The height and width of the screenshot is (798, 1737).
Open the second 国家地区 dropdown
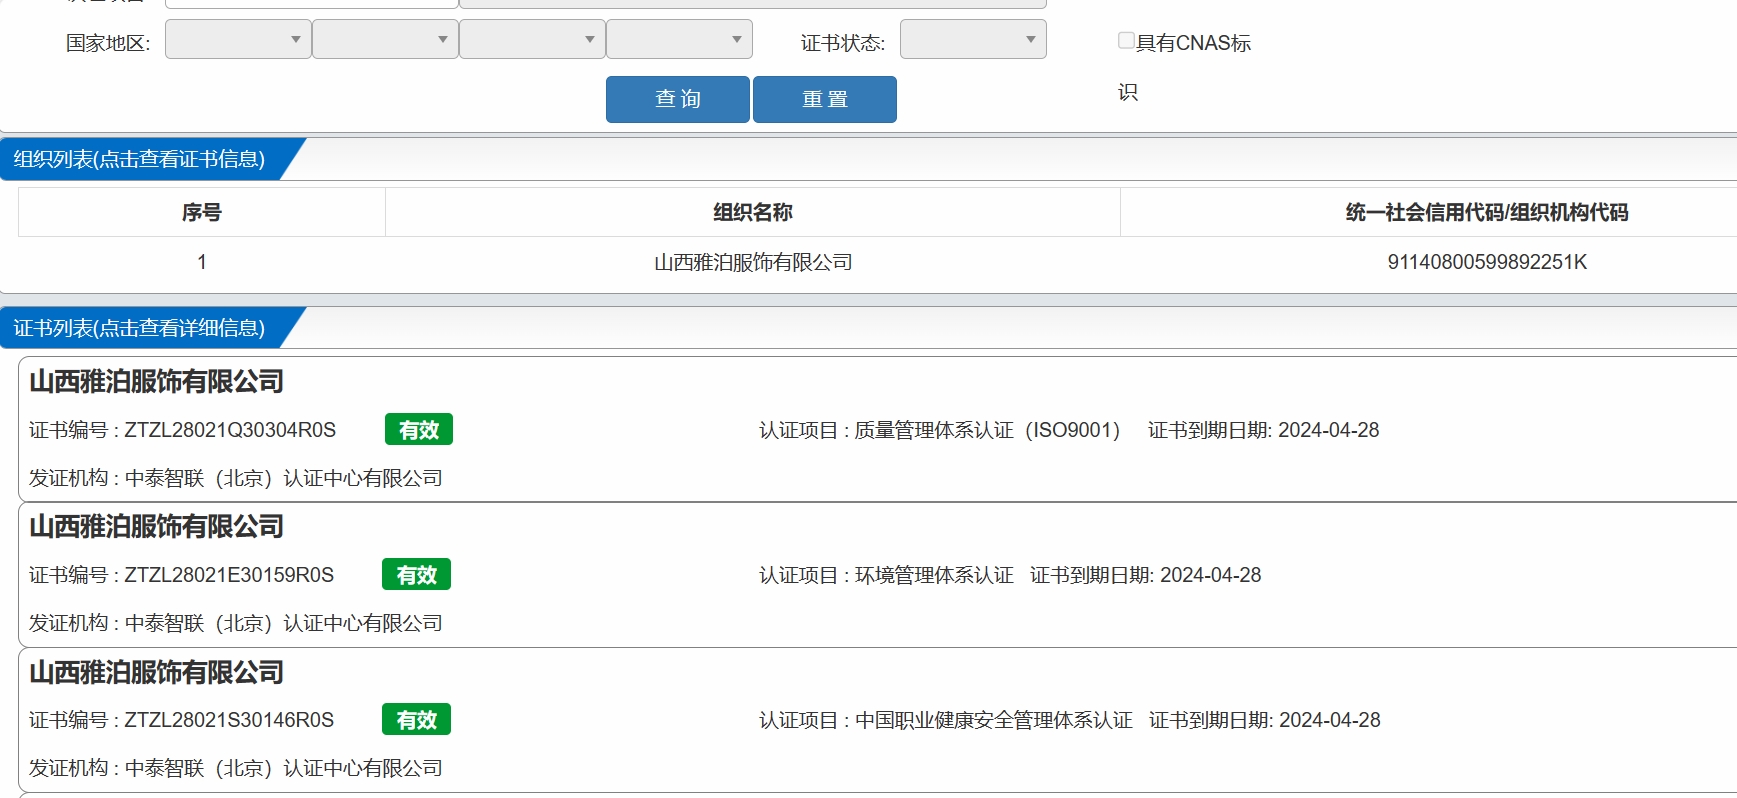point(385,39)
